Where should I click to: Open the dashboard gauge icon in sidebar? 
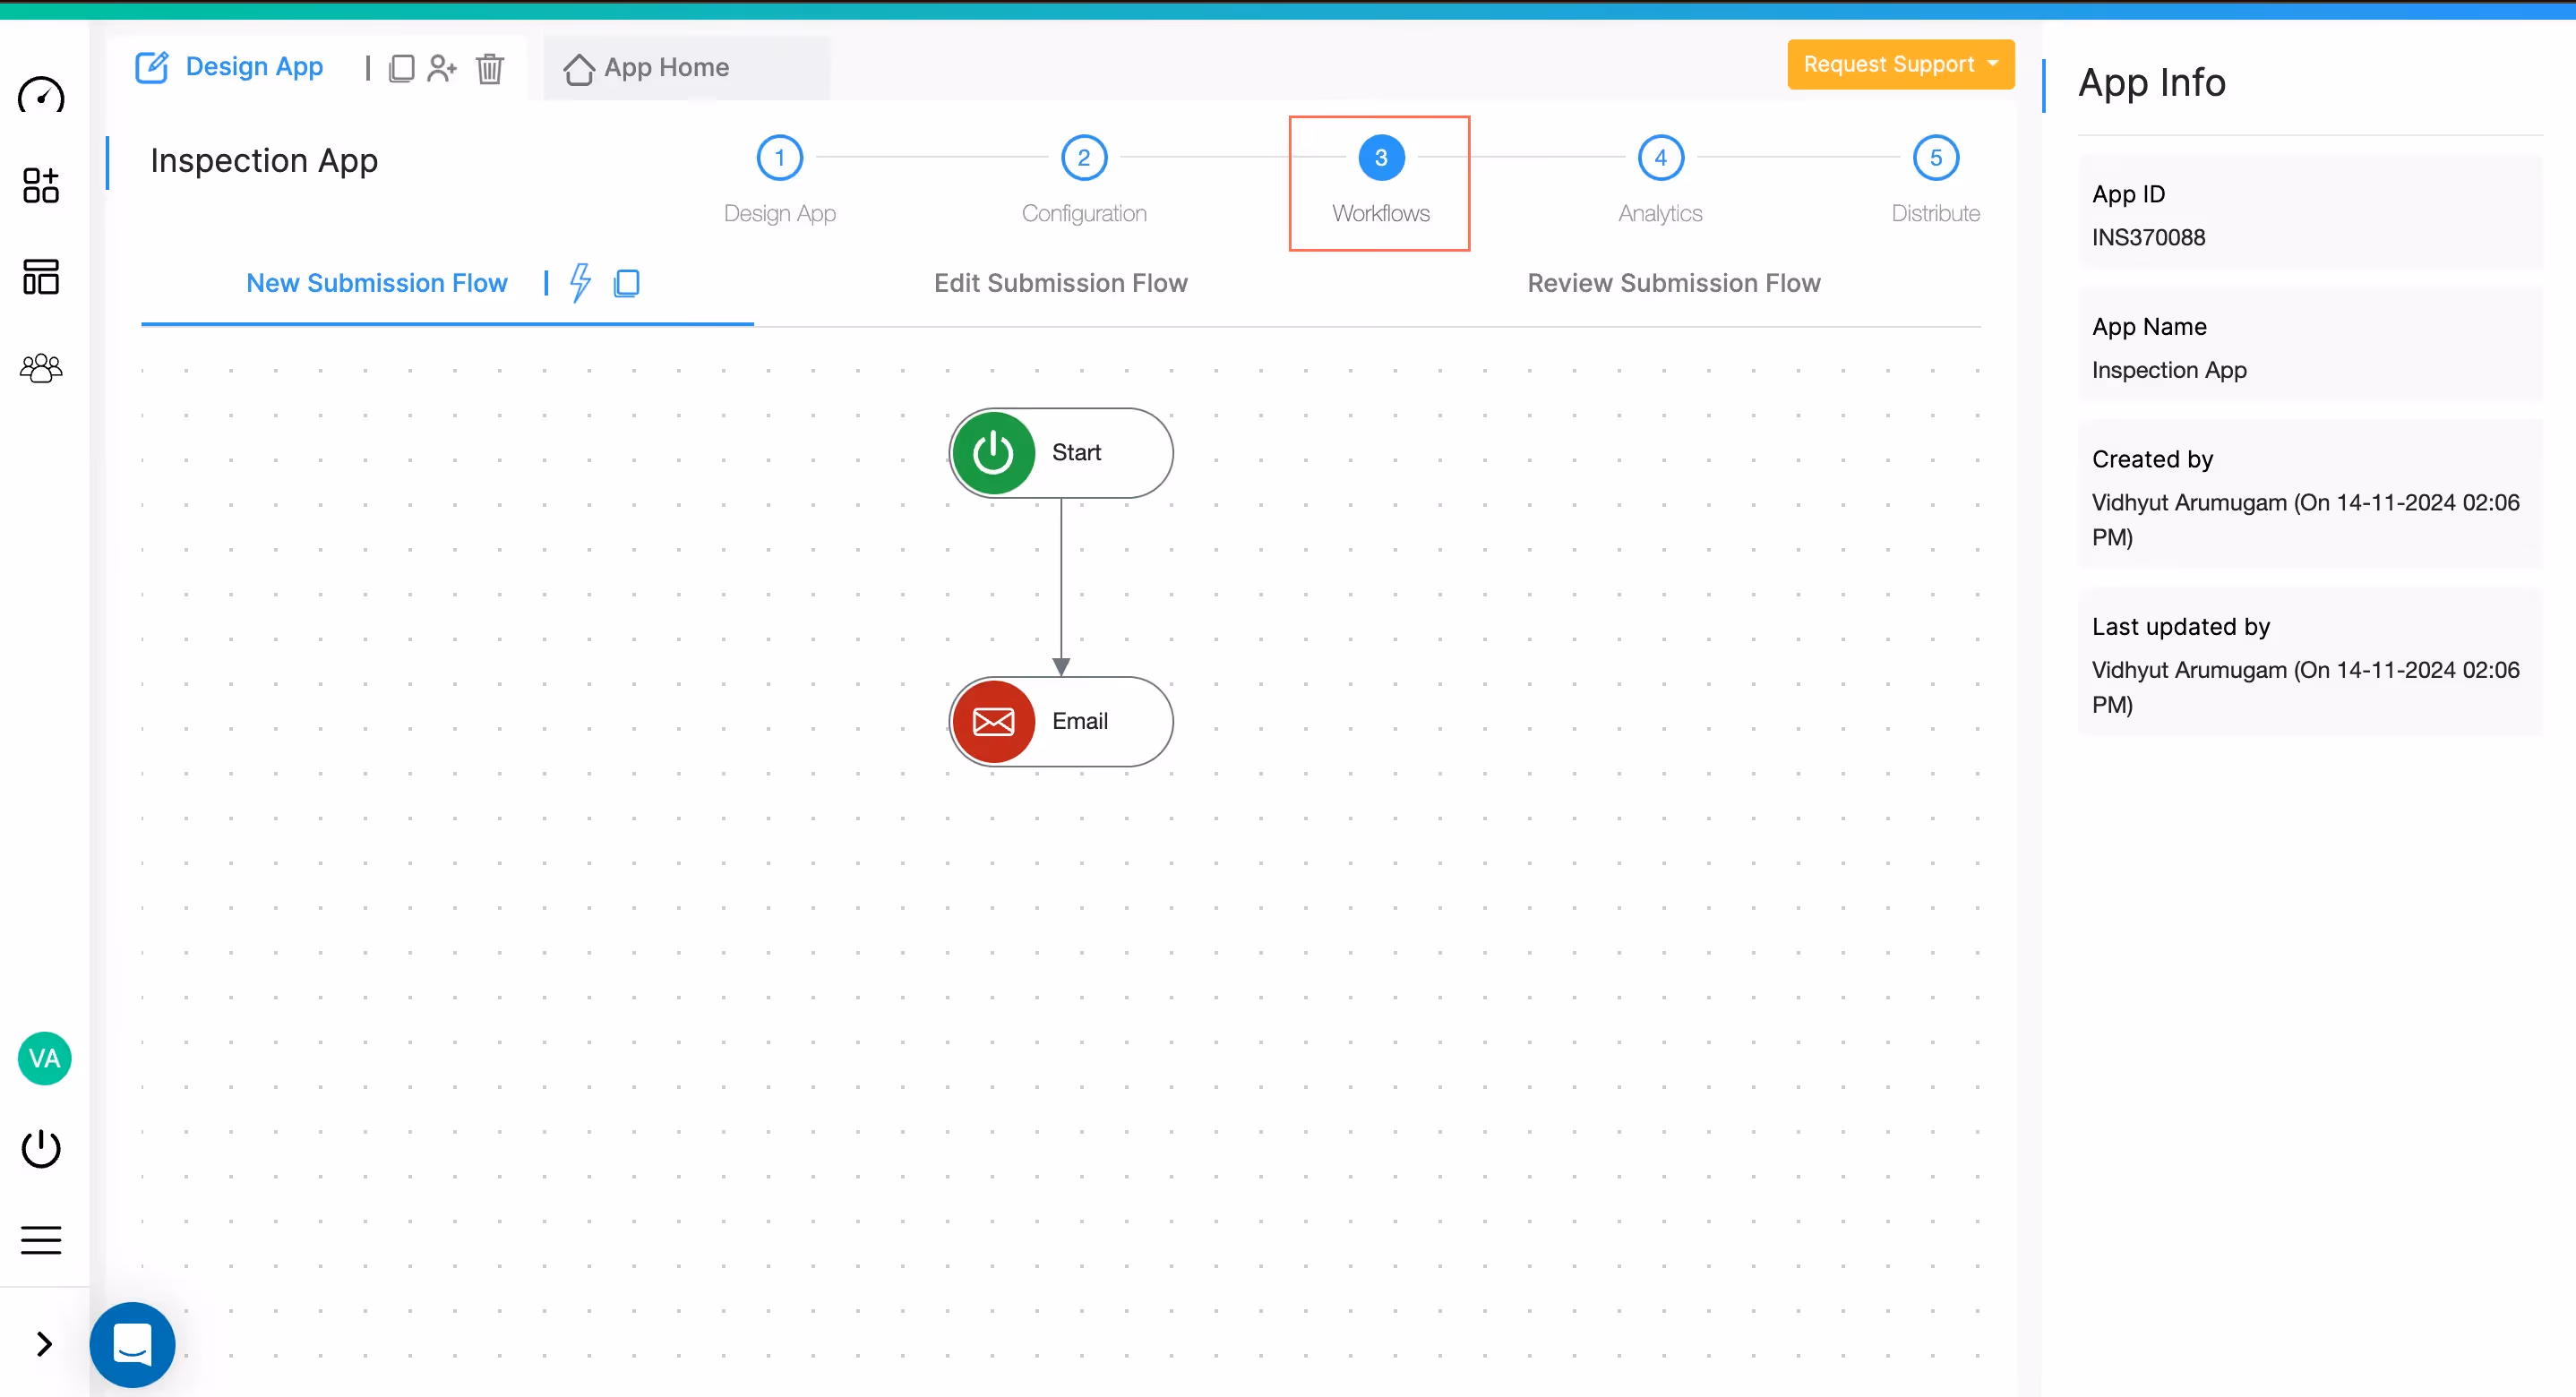click(41, 97)
